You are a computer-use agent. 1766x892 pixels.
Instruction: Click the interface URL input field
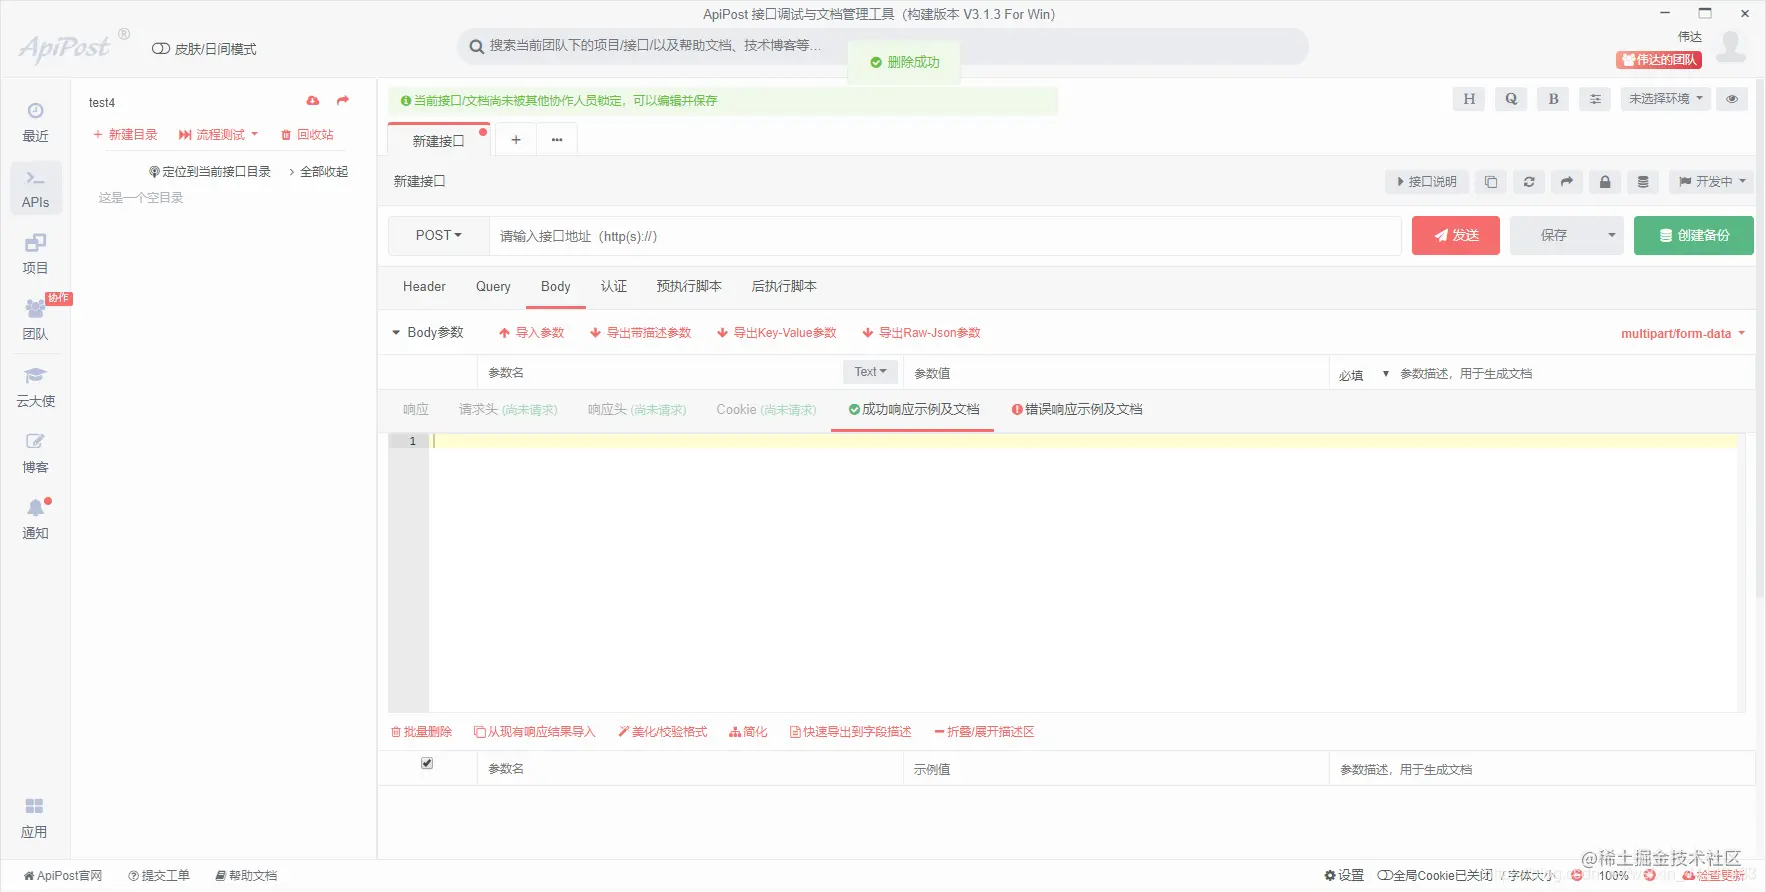pyautogui.click(x=945, y=236)
